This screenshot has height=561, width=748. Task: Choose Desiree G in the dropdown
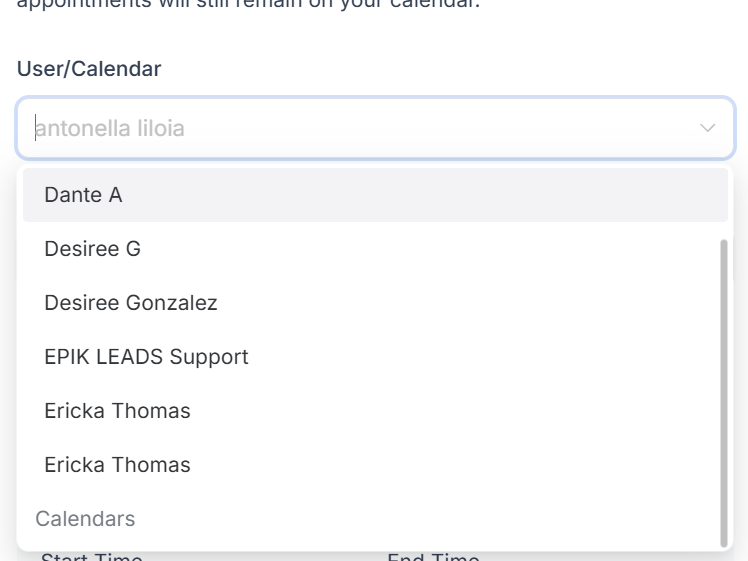[92, 249]
